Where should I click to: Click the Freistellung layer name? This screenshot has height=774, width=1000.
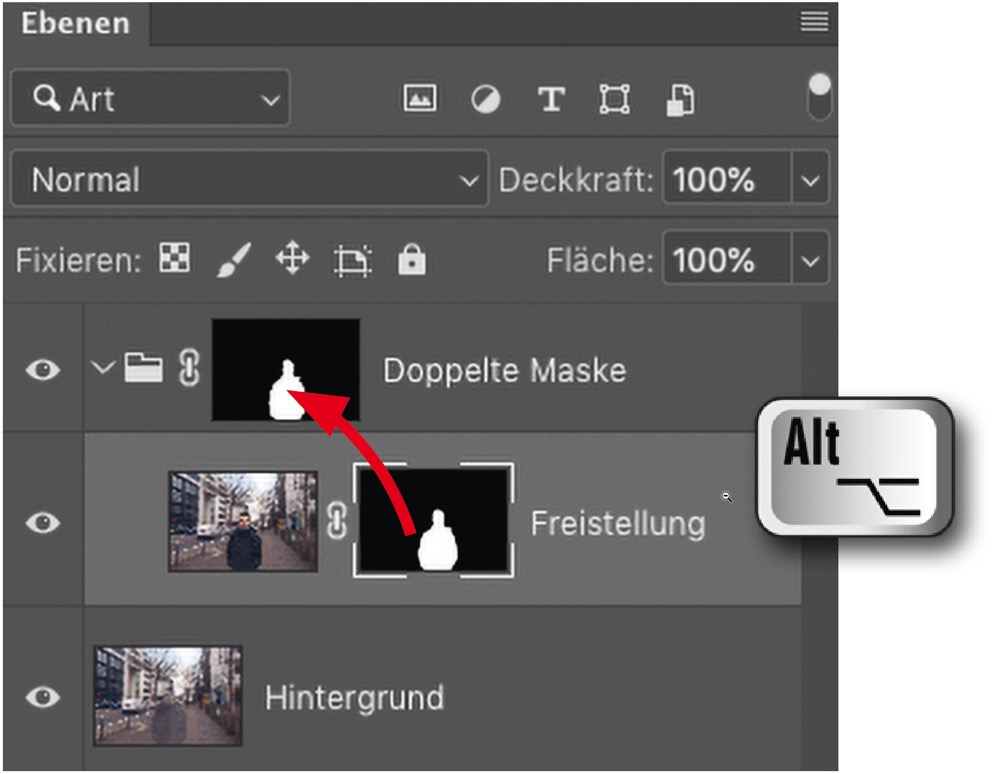click(618, 523)
